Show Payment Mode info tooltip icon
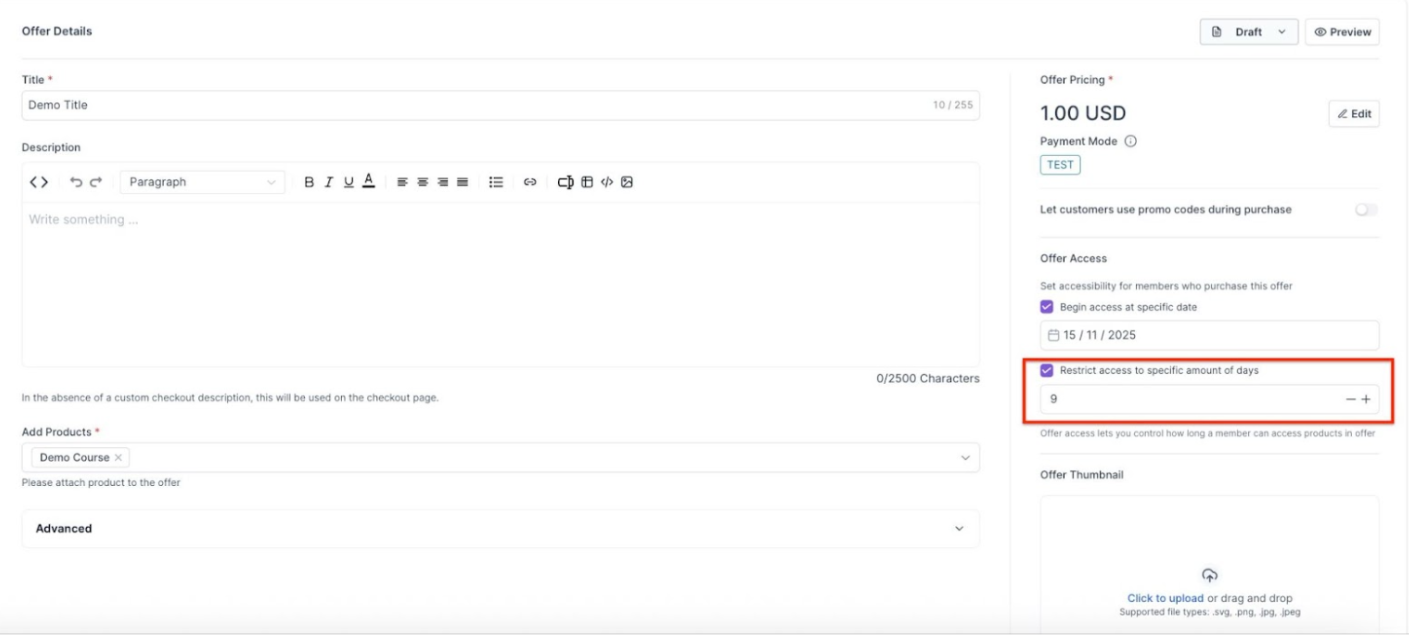This screenshot has width=1409, height=636. click(1131, 141)
